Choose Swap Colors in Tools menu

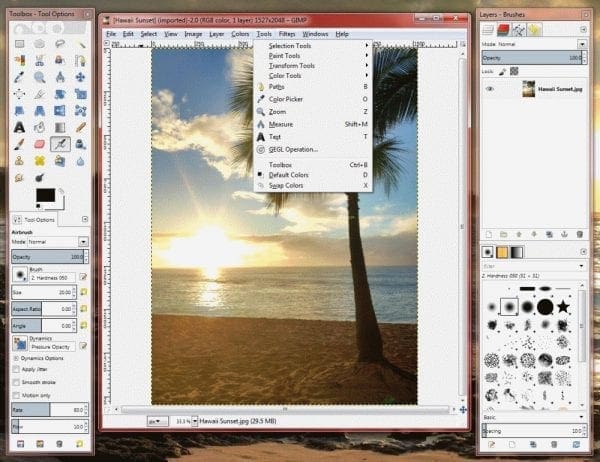pyautogui.click(x=313, y=185)
